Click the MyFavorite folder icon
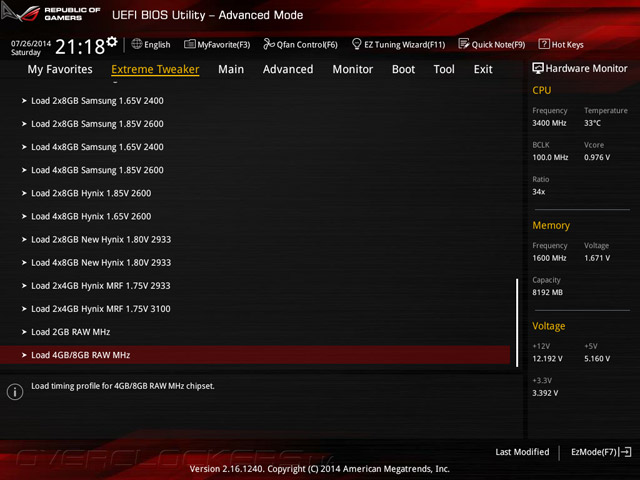Image resolution: width=640 pixels, height=480 pixels. 189,44
